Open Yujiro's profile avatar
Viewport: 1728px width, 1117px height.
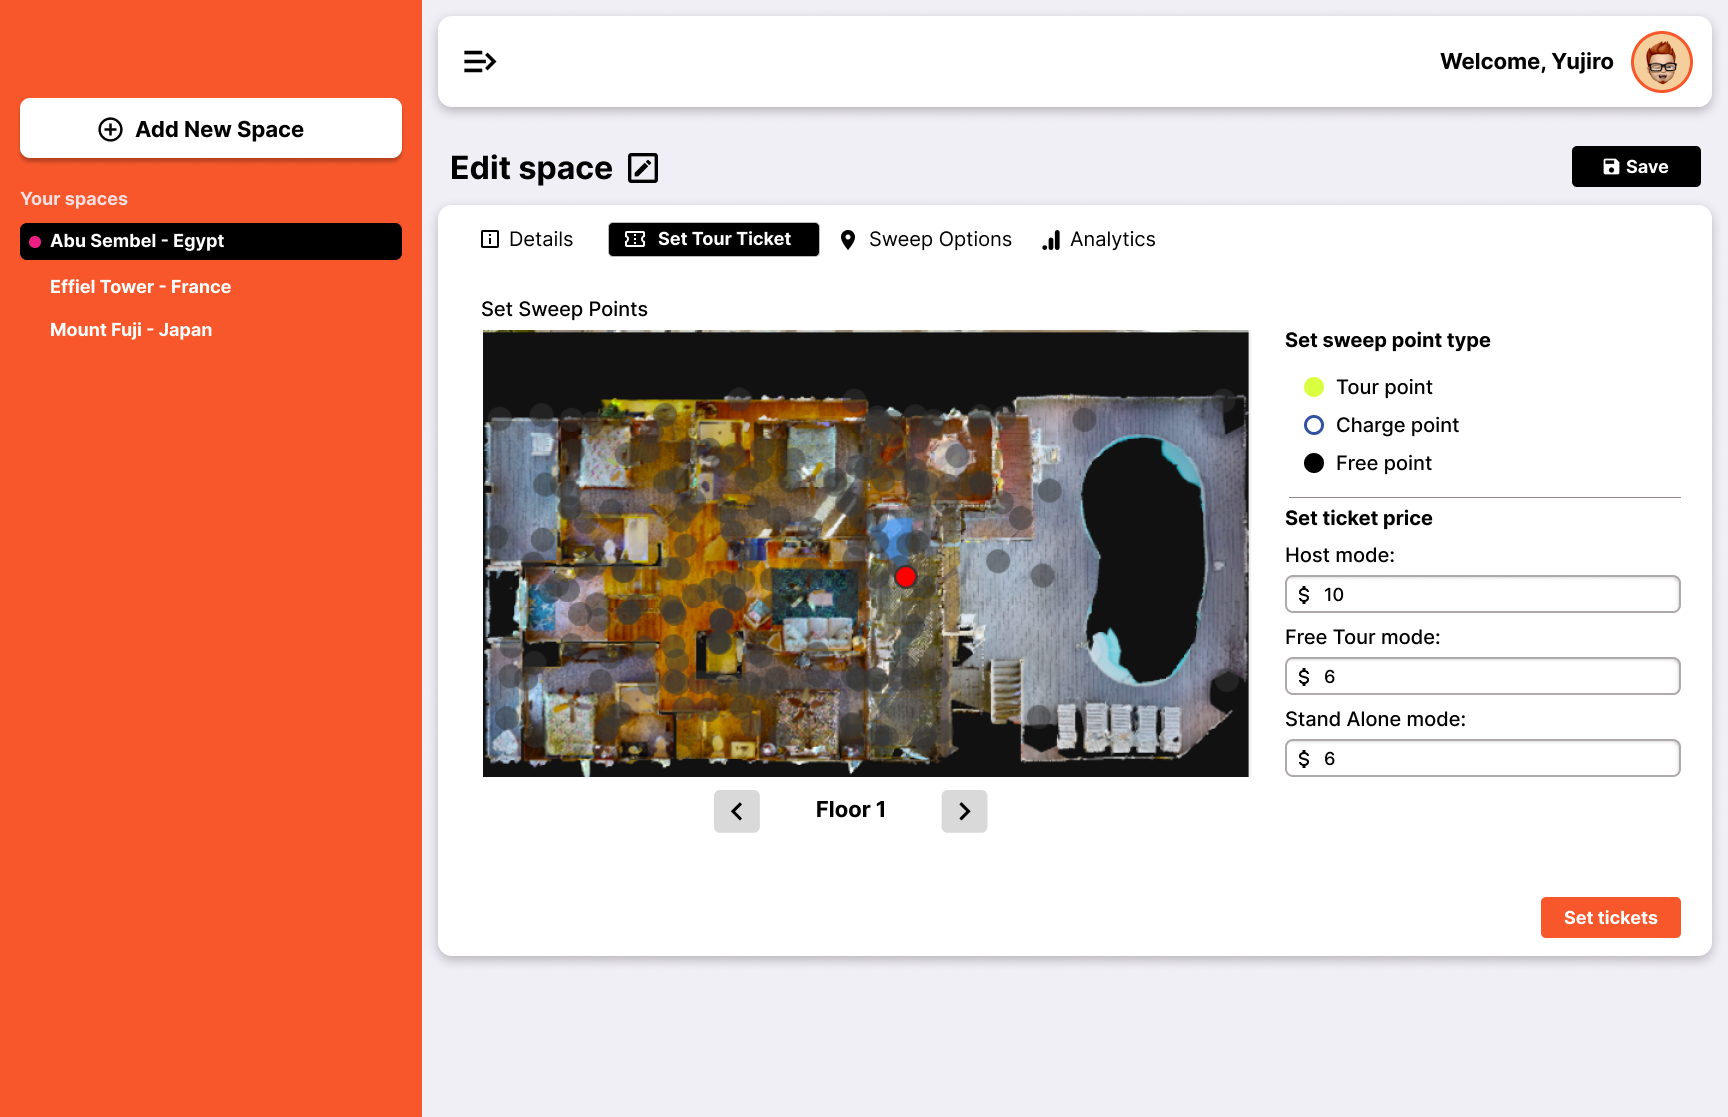pyautogui.click(x=1661, y=62)
